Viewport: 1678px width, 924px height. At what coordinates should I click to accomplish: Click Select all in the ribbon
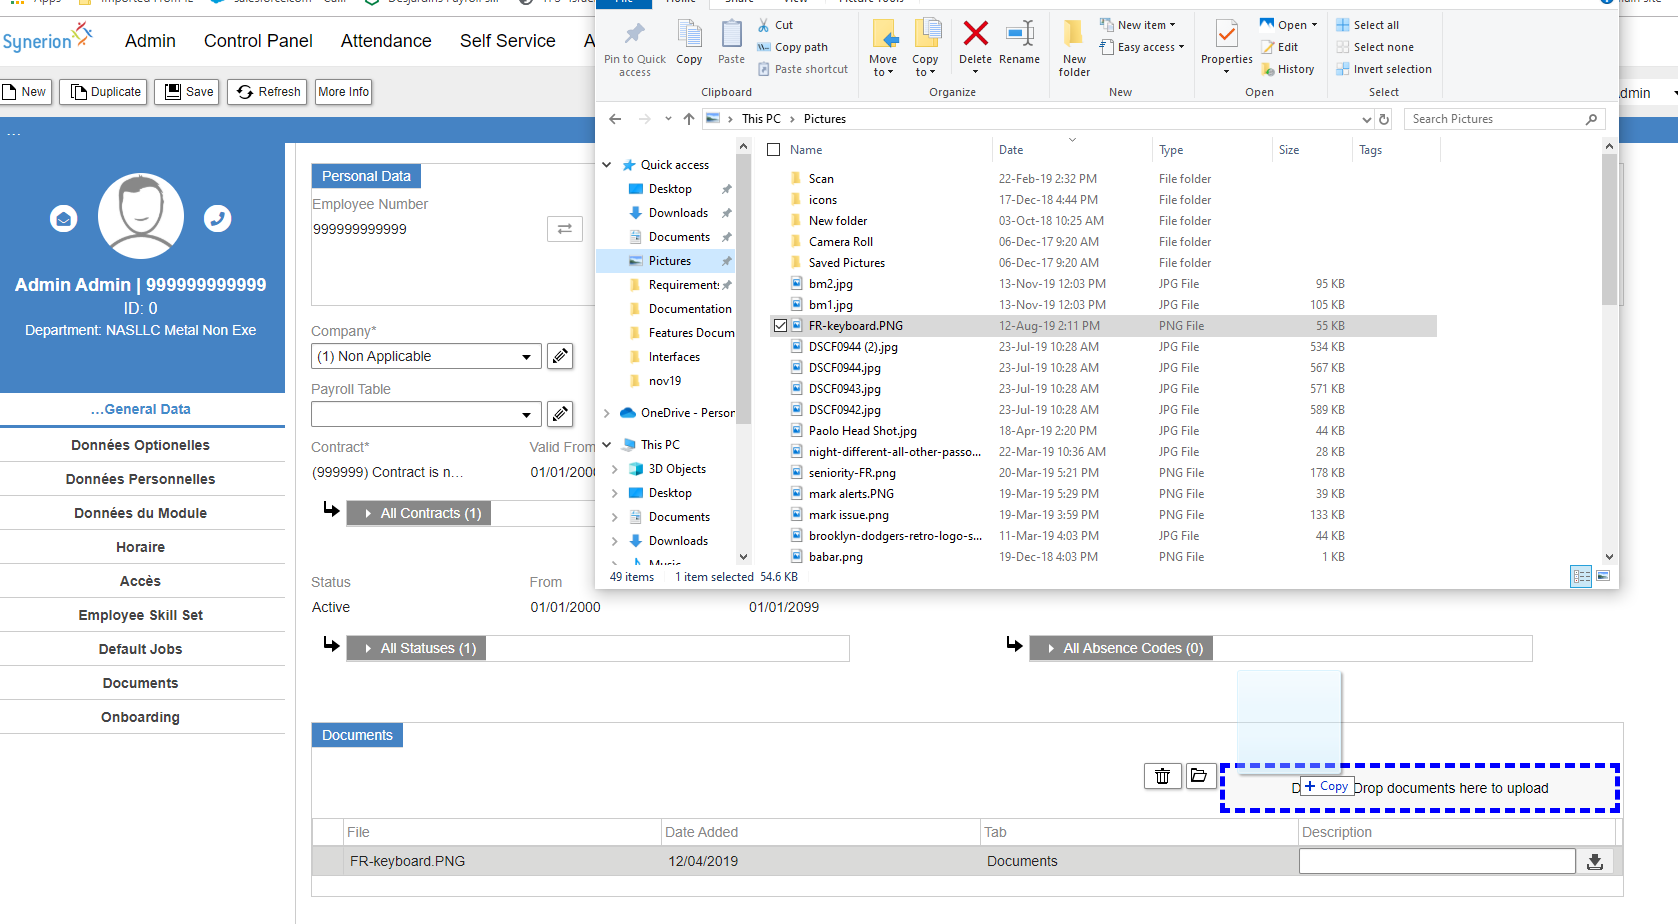point(1367,25)
